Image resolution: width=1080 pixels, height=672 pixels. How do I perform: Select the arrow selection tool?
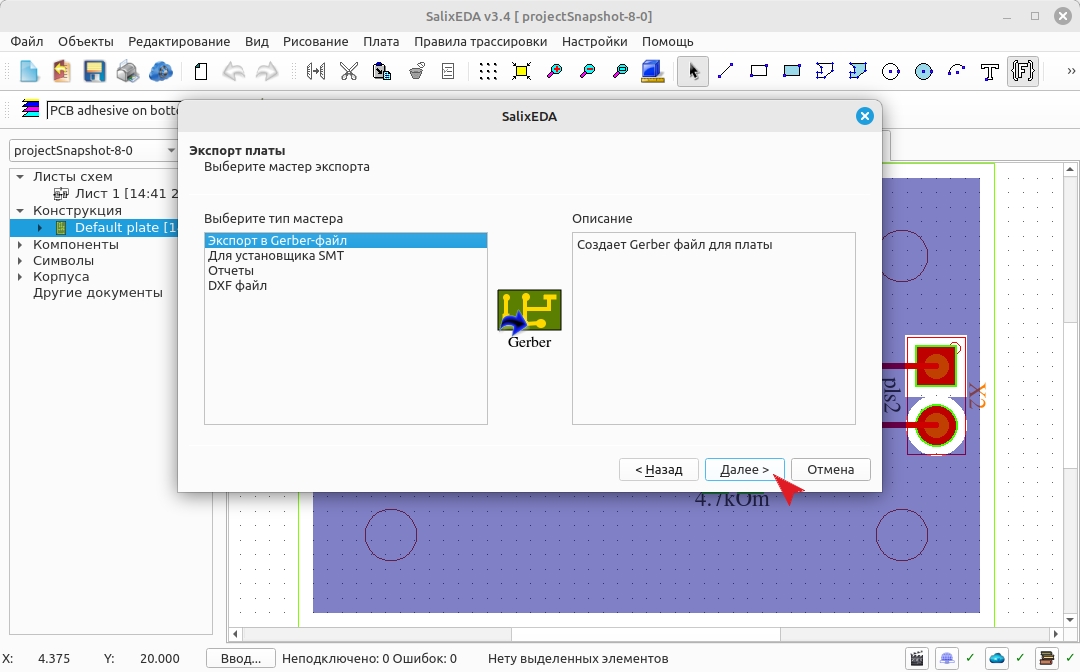point(693,71)
